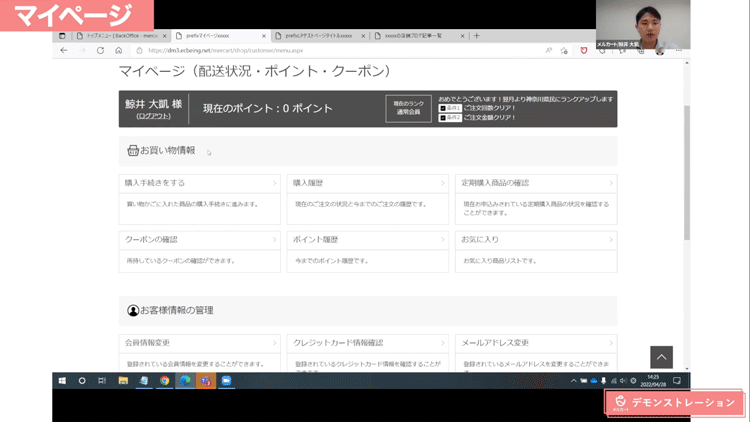Open メールアドレス変更 link

pyautogui.click(x=495, y=343)
